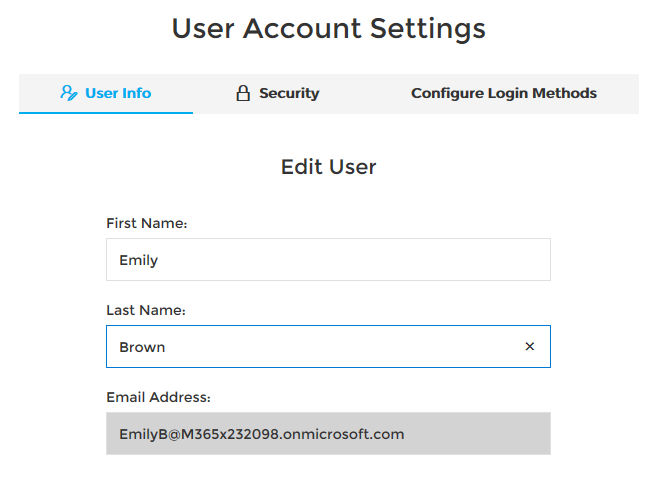670x482 pixels.
Task: Place cursor on the text 'Emily'
Action: [139, 260]
